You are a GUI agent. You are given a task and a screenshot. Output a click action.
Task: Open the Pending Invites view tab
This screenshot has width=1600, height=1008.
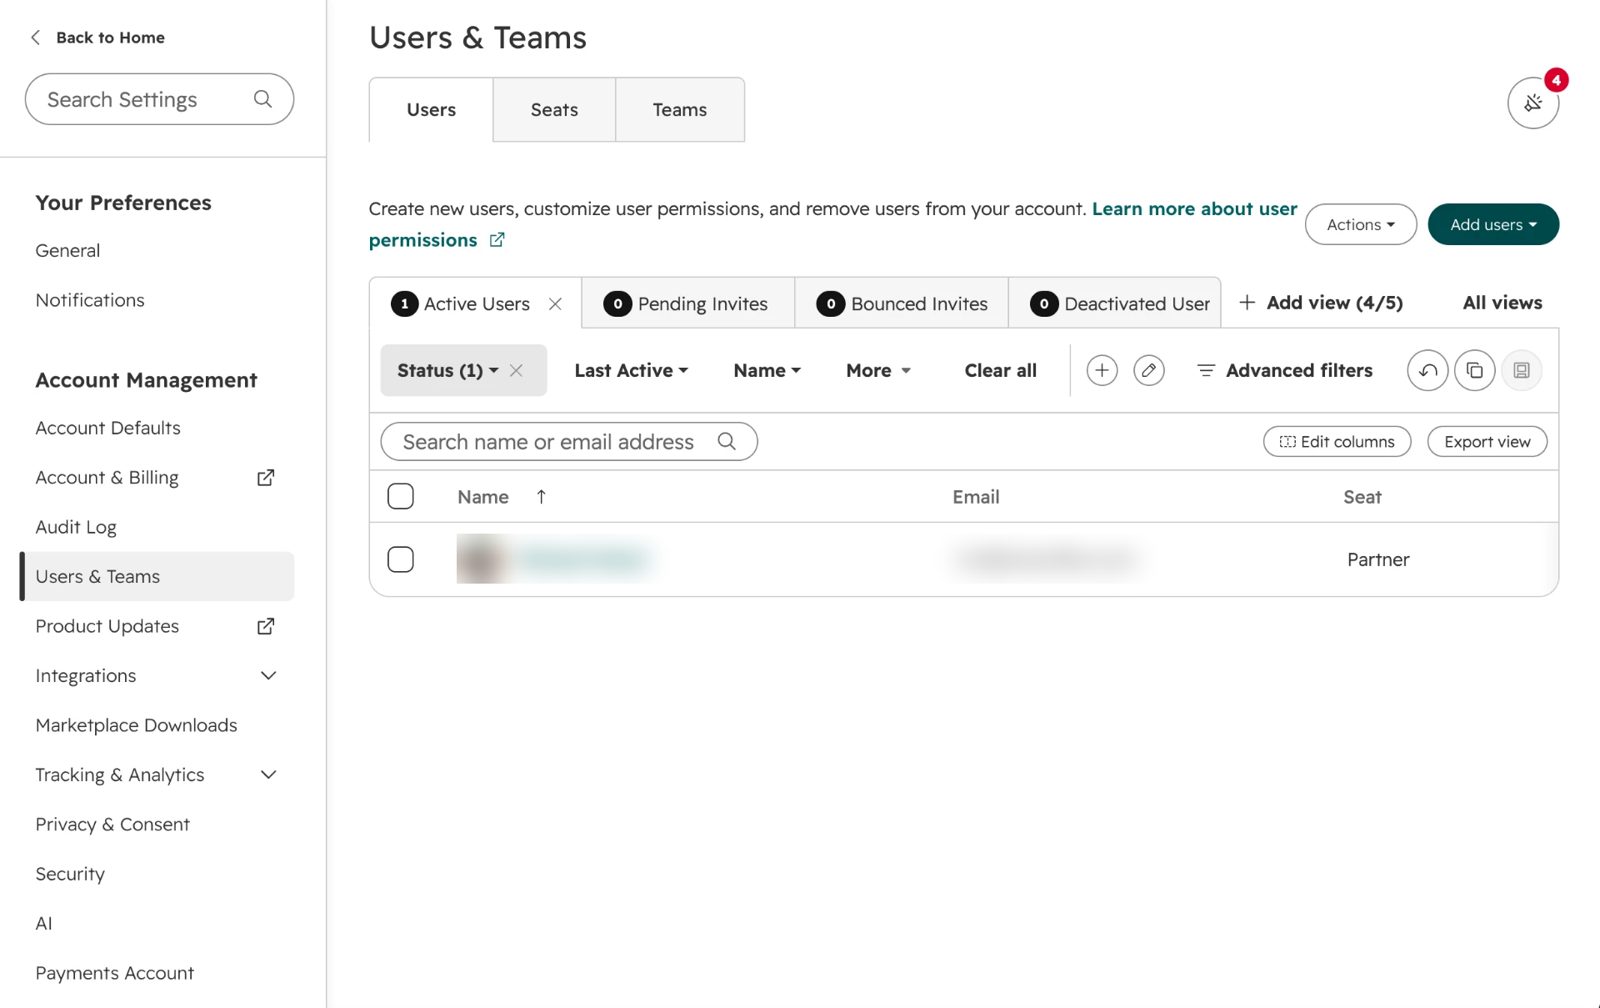tap(688, 304)
